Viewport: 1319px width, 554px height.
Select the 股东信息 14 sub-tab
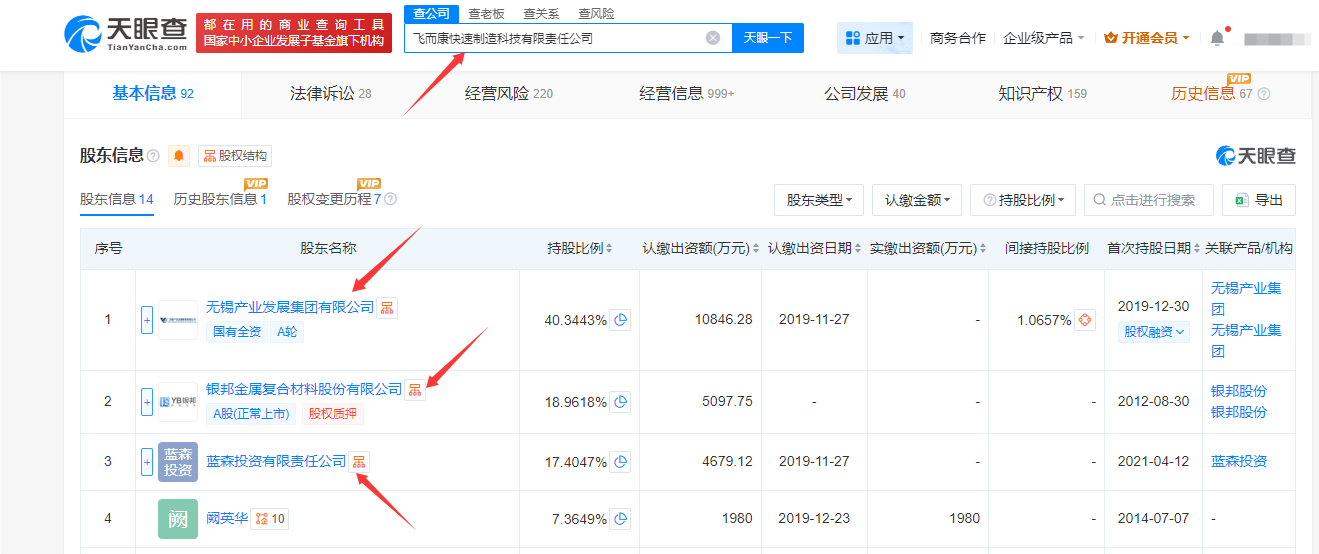(x=117, y=199)
